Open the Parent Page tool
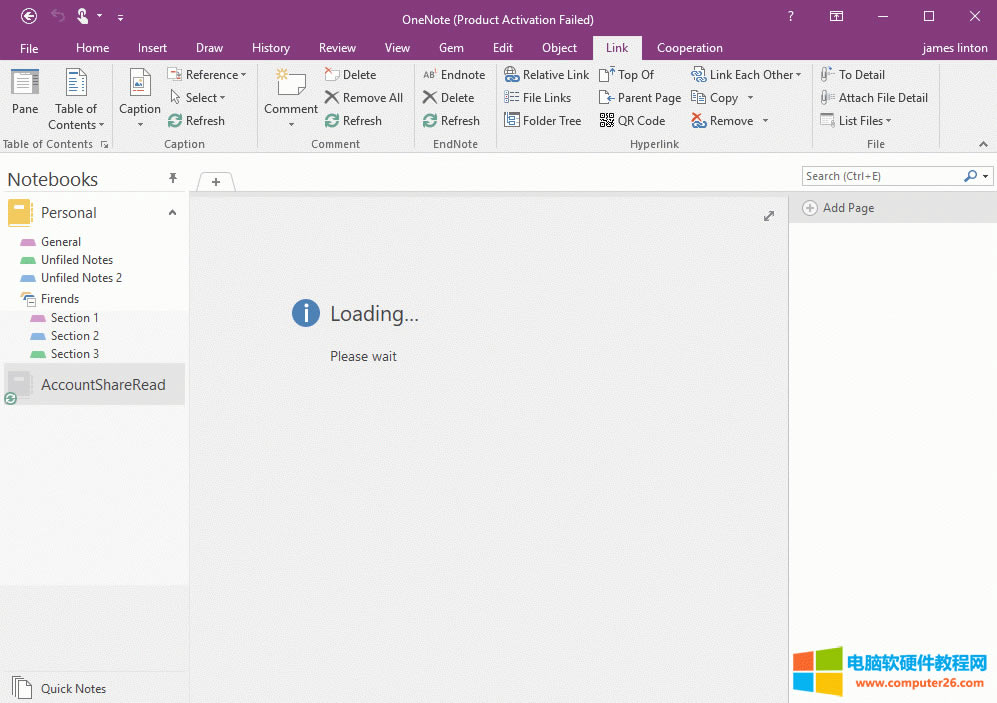This screenshot has height=703, width=997. [640, 97]
